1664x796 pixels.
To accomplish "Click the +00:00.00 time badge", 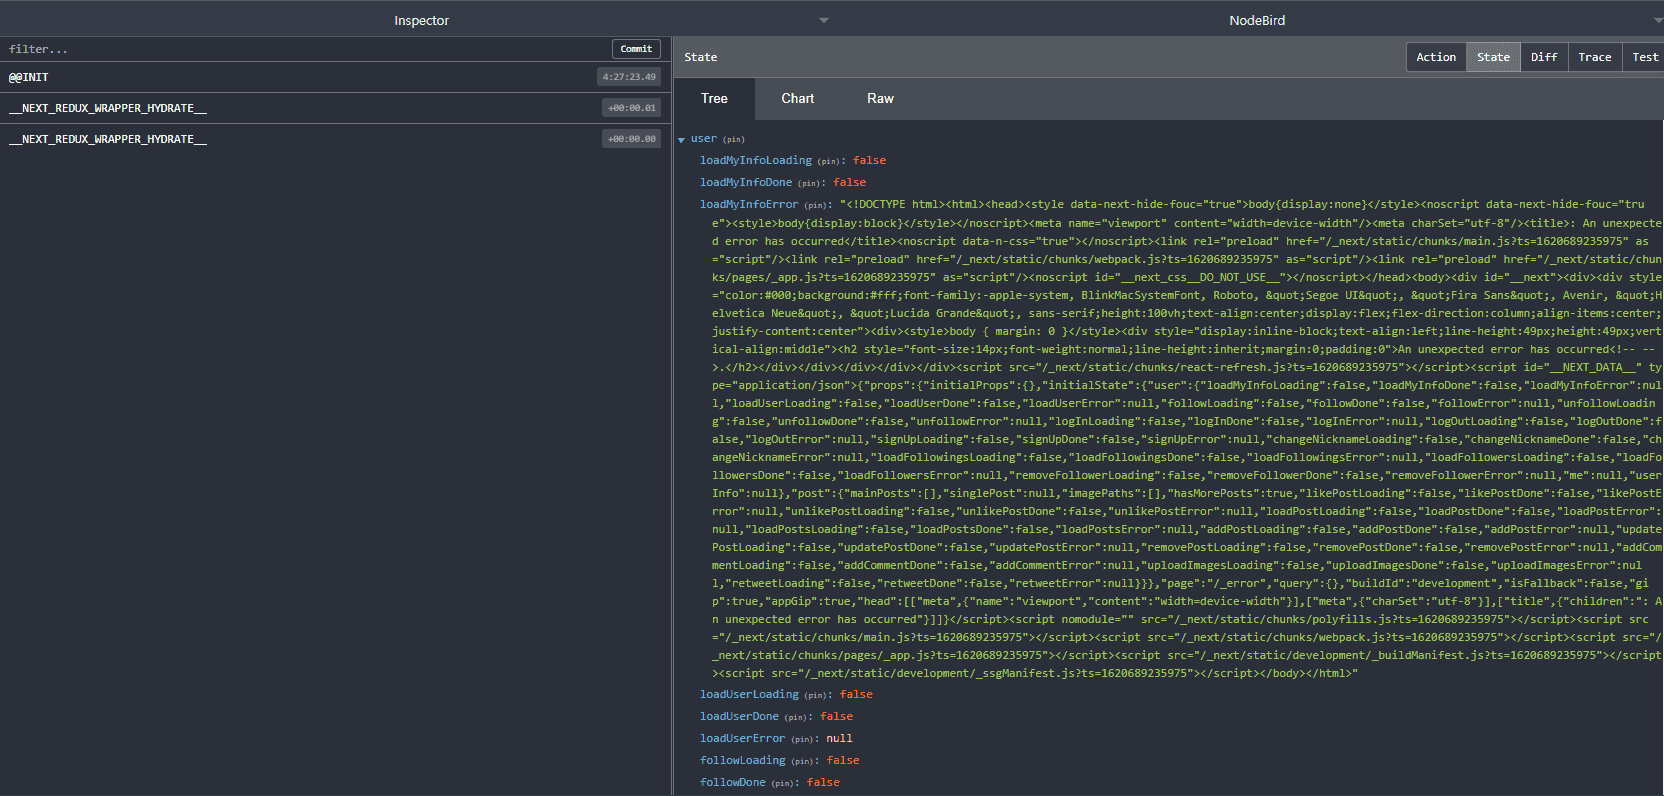I will [632, 139].
